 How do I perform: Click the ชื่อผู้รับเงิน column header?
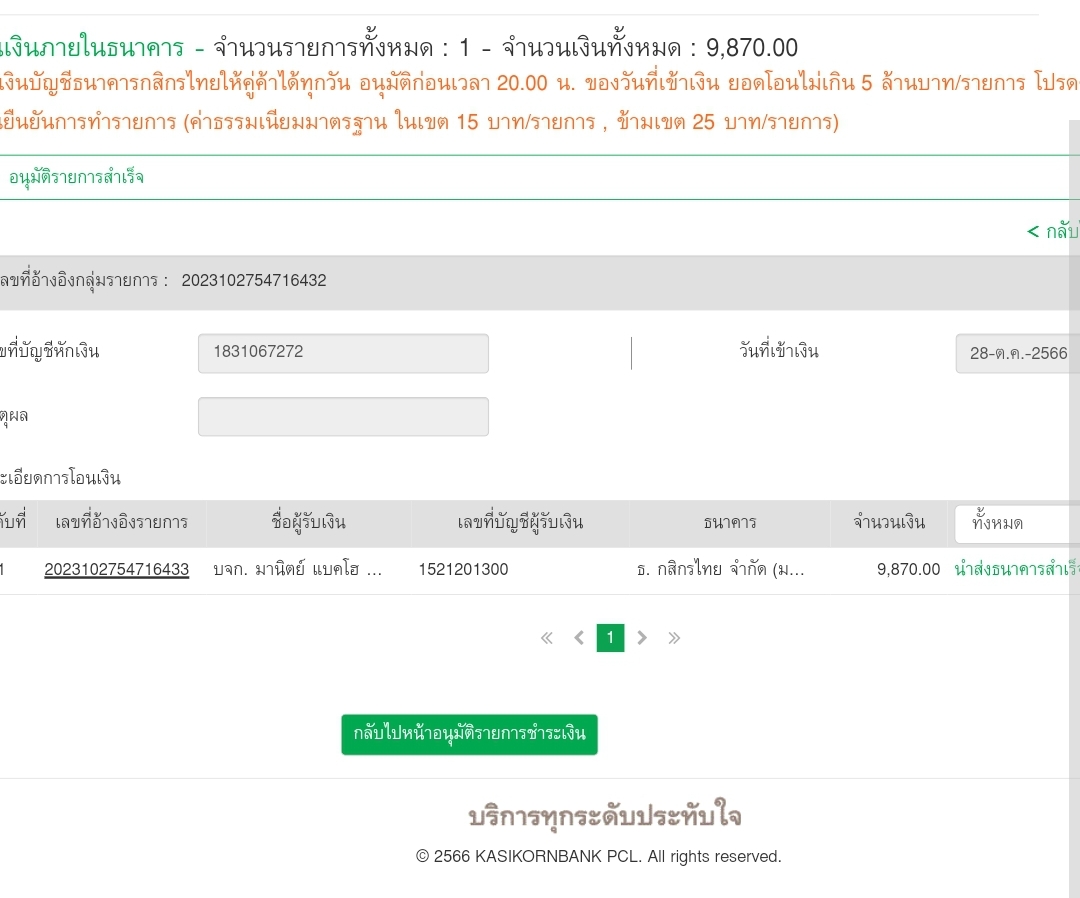[308, 522]
